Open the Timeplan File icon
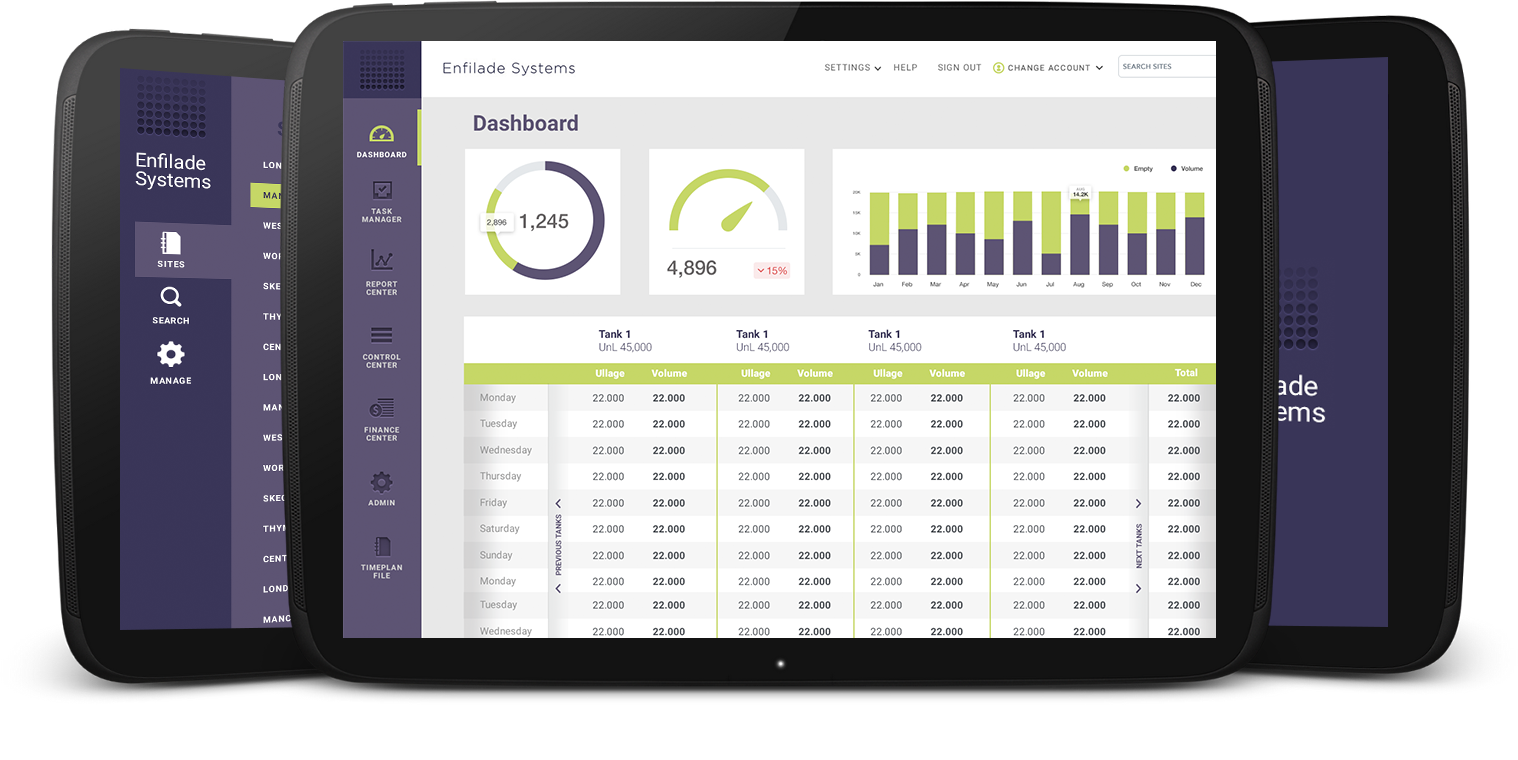The height and width of the screenshot is (760, 1518). coord(381,547)
